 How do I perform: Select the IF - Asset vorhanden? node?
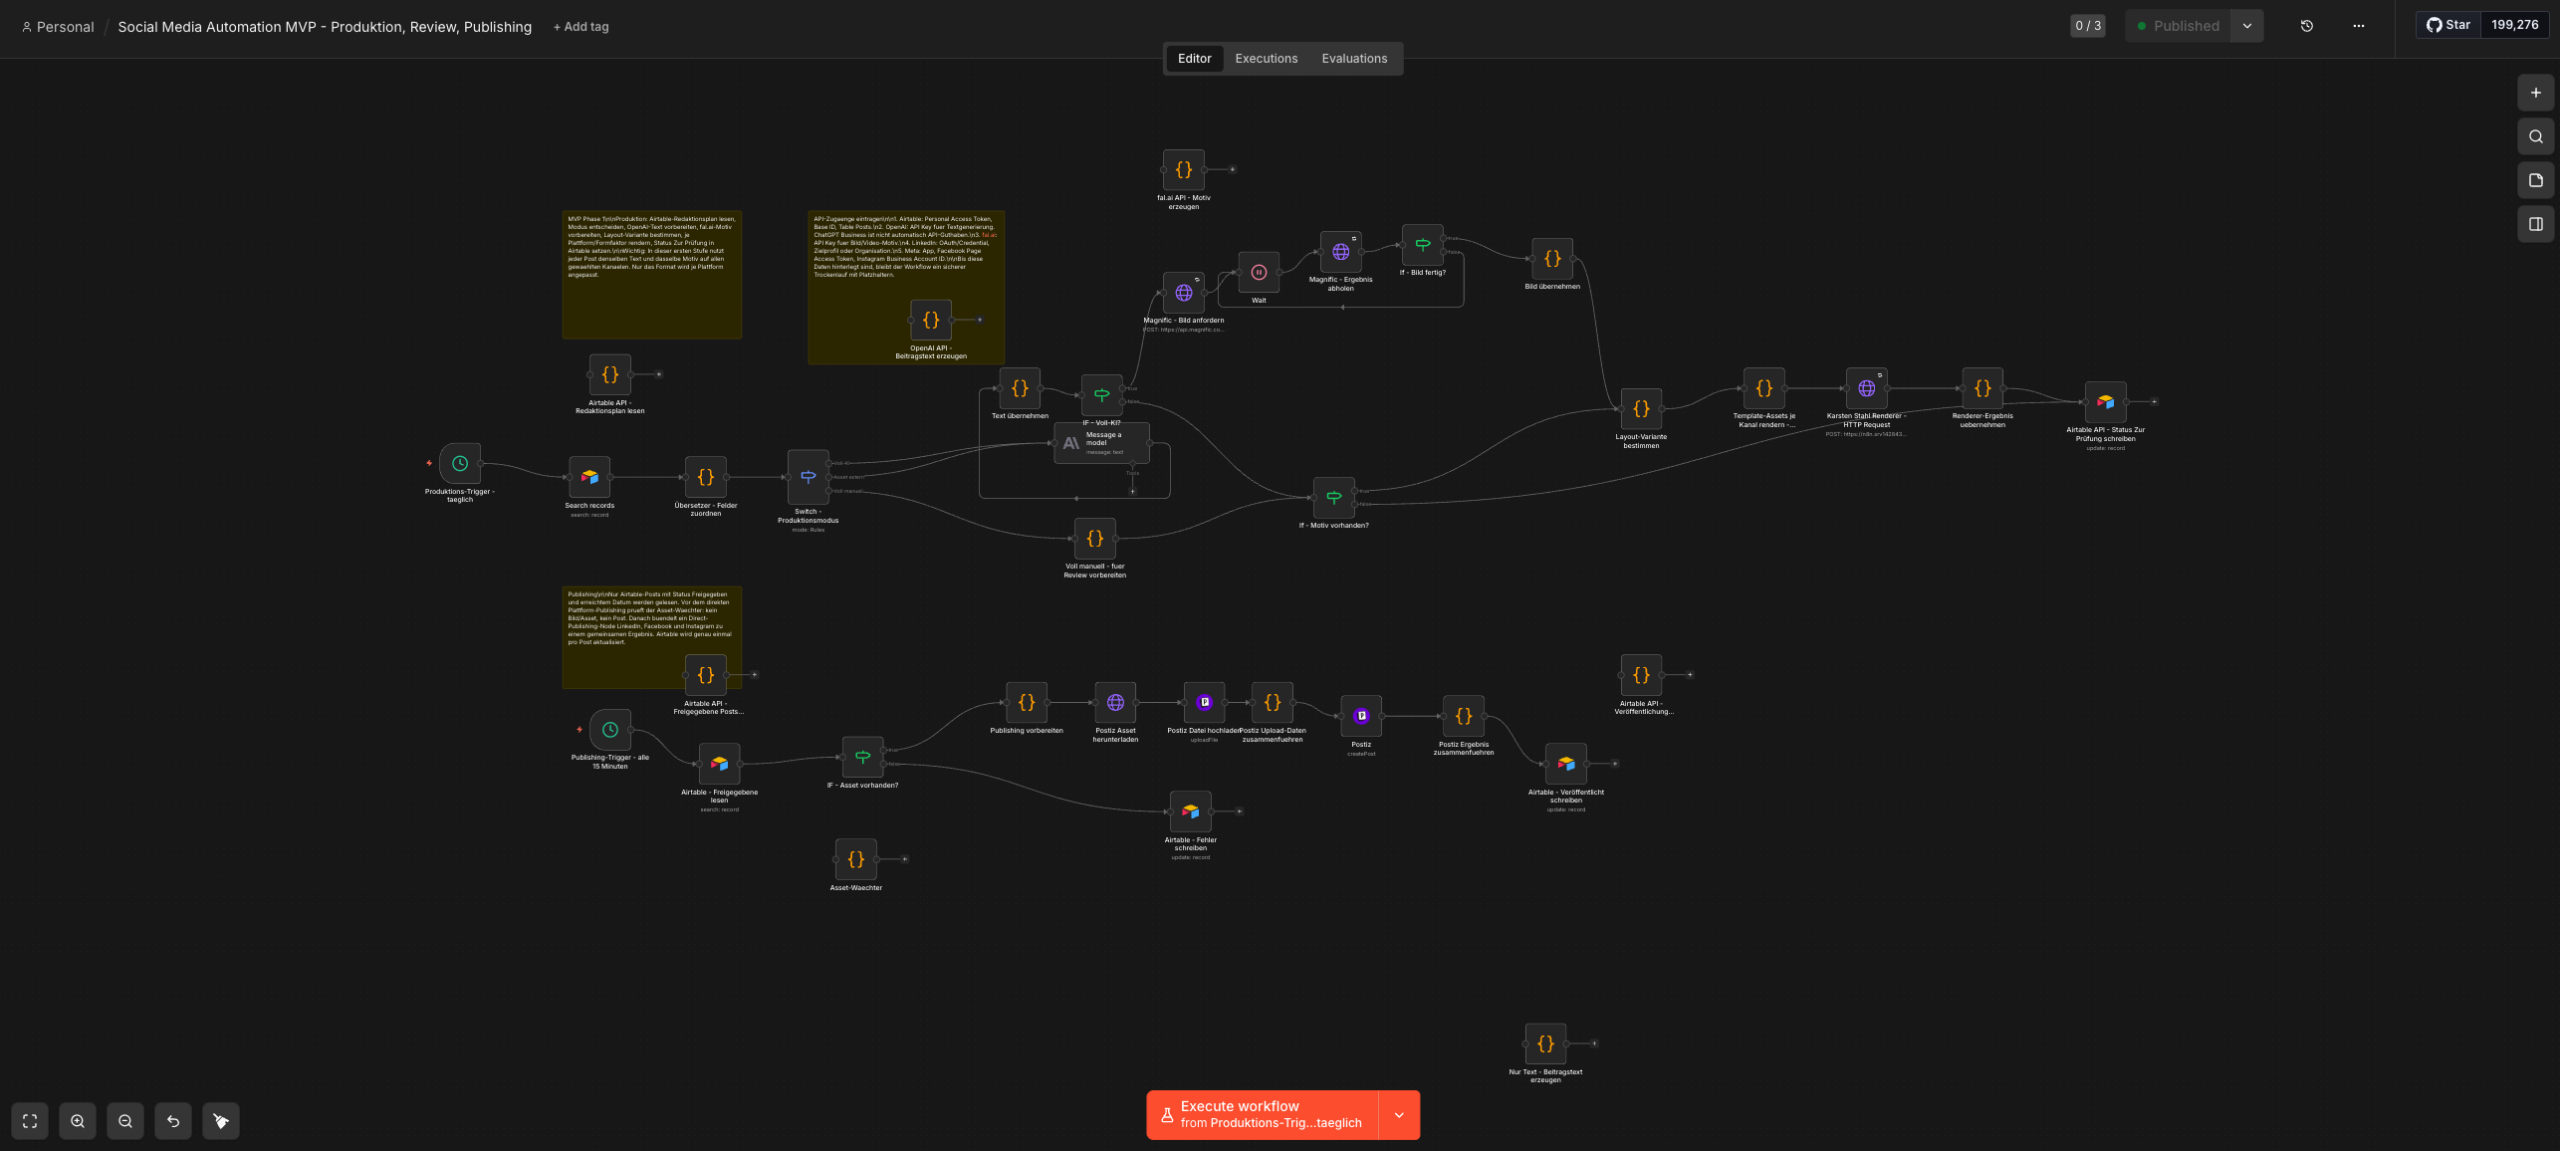863,757
